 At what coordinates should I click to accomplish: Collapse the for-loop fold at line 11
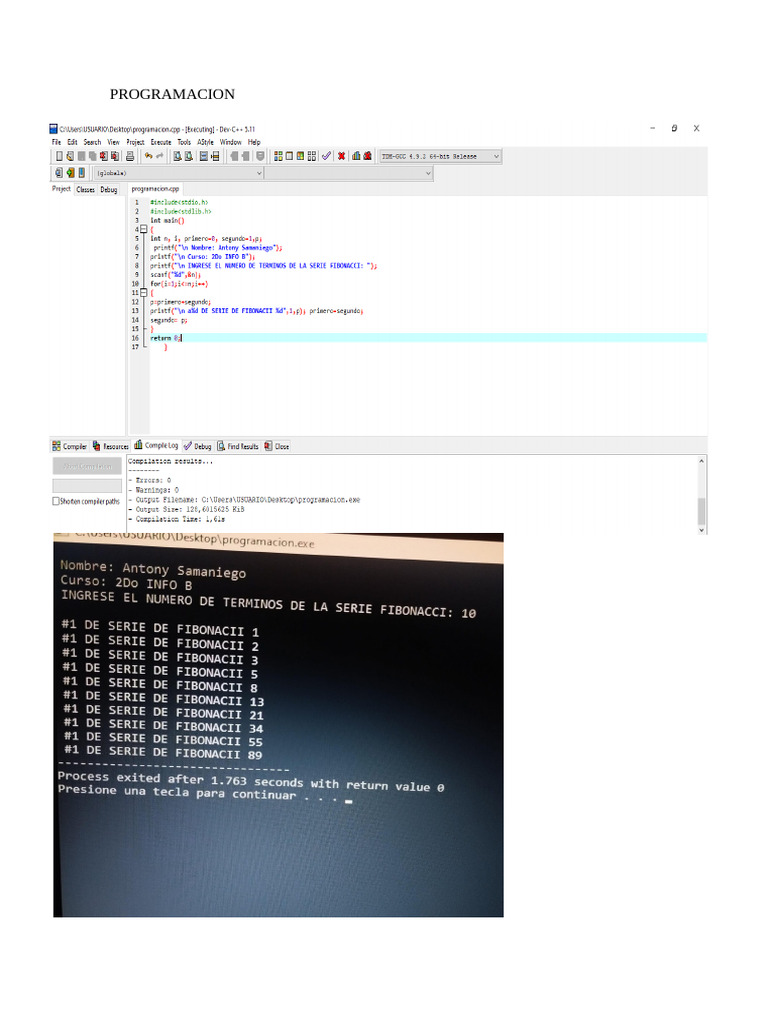143,292
